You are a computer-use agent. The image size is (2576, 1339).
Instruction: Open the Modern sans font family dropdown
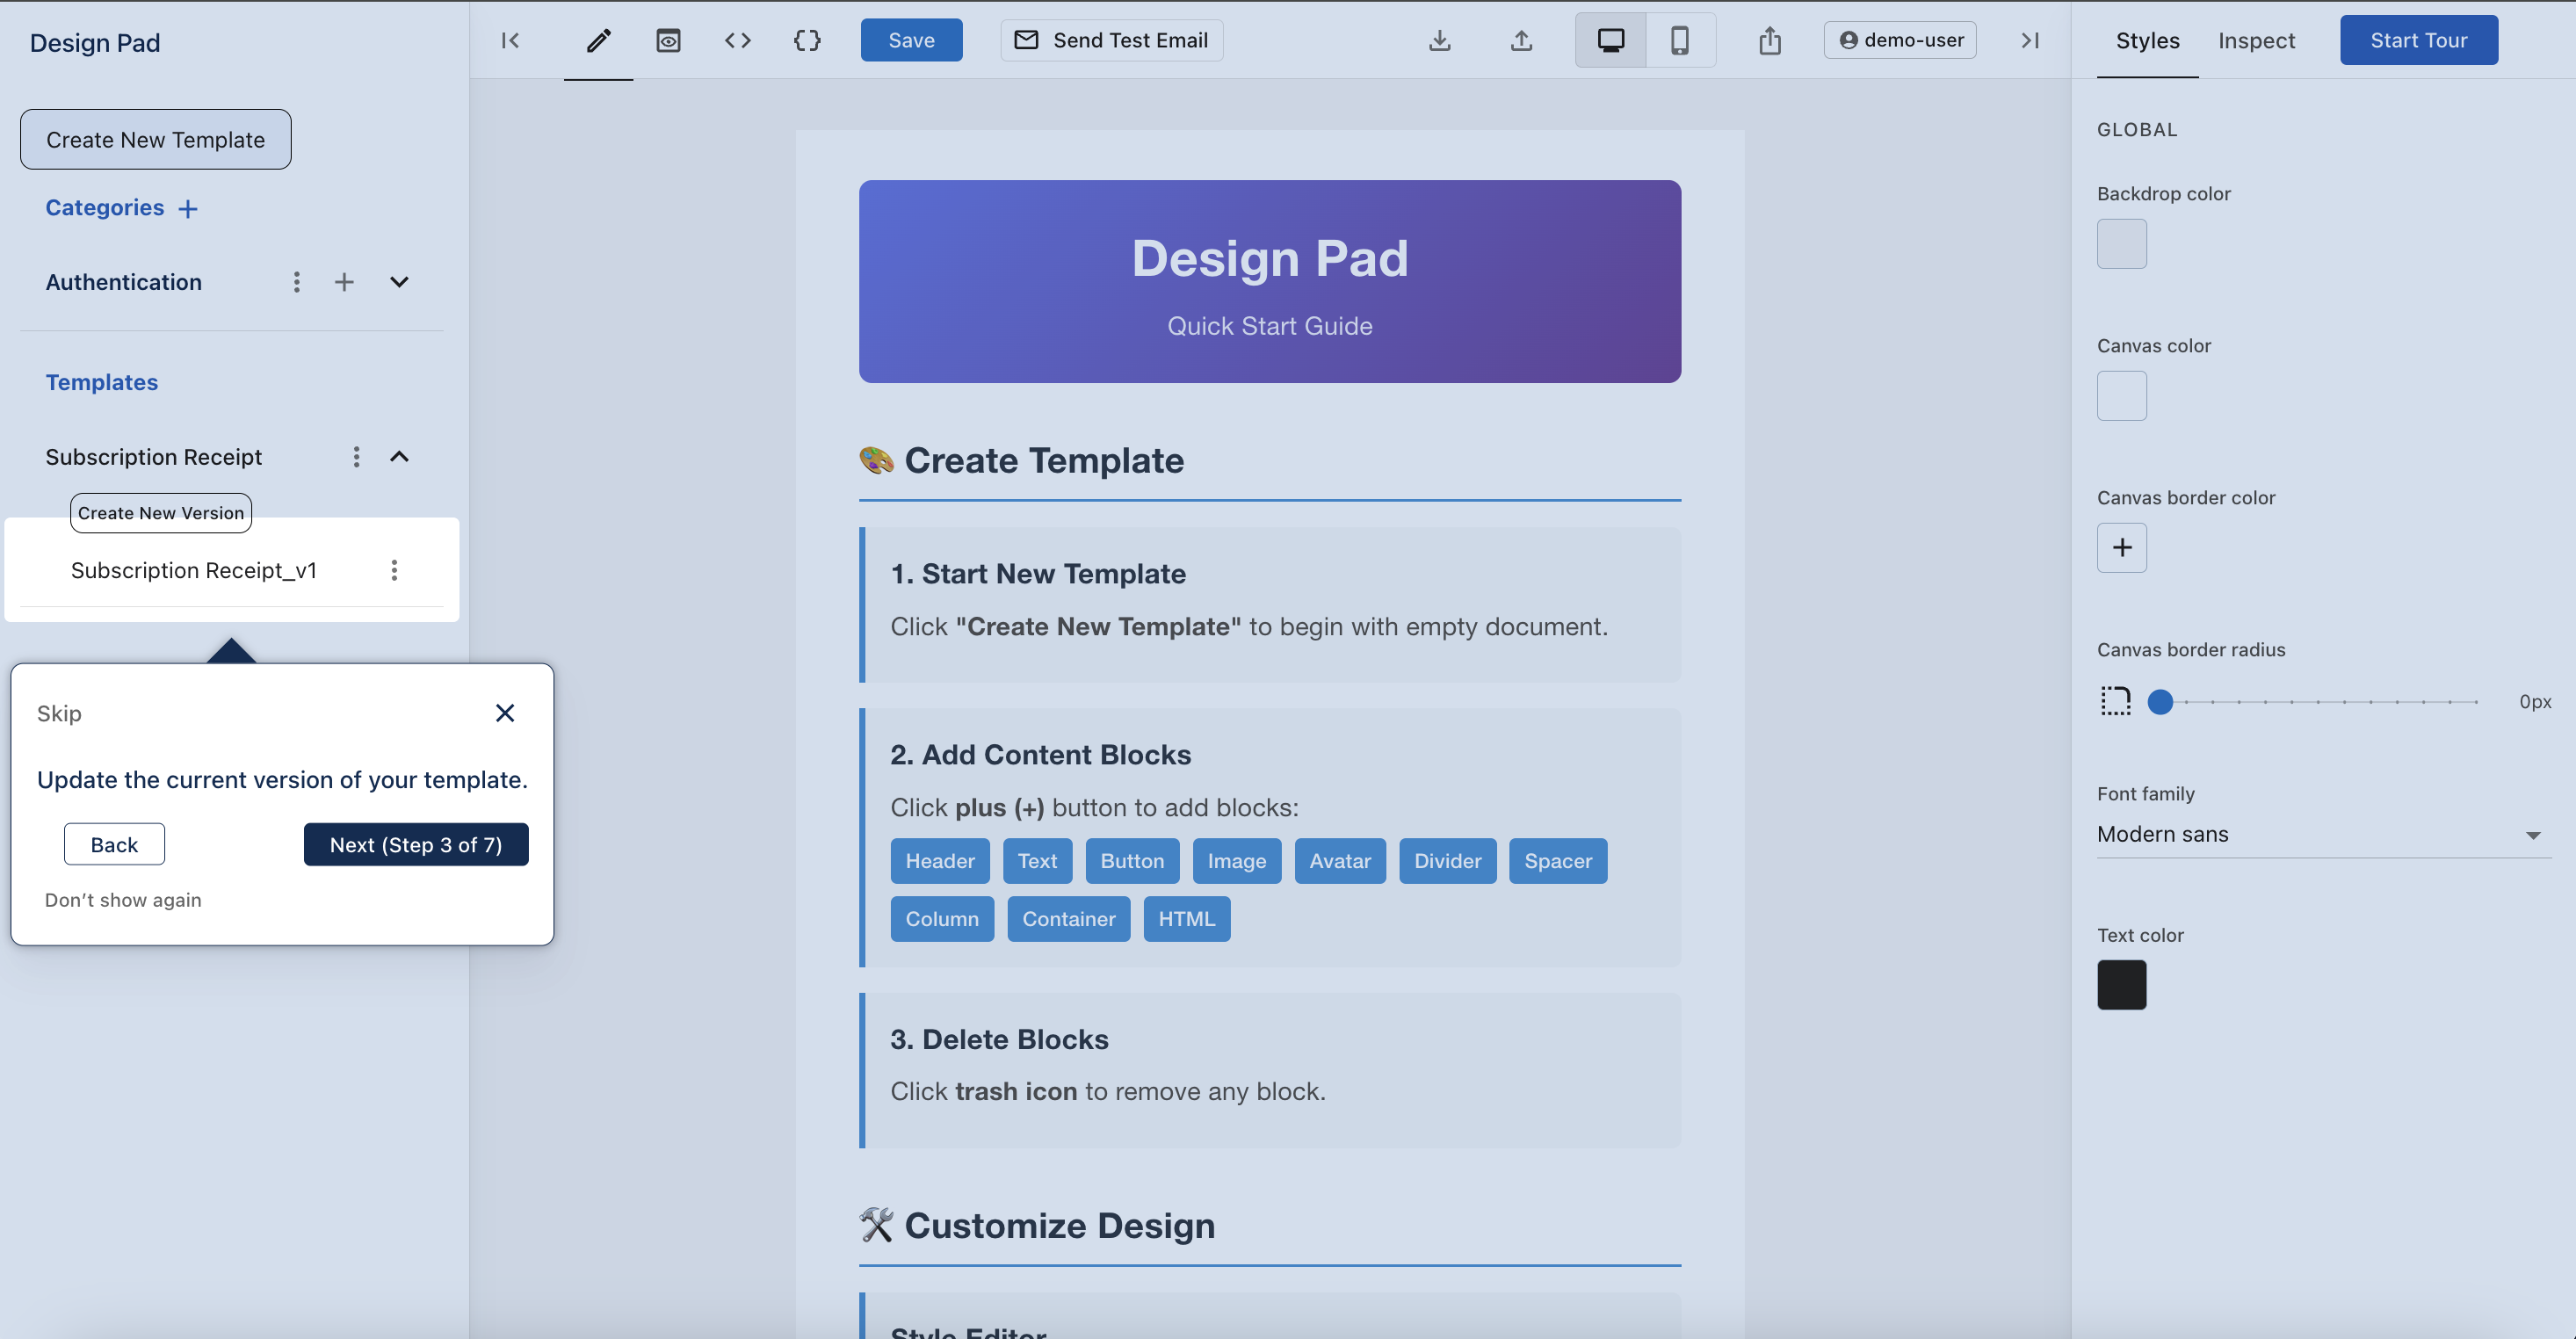(2320, 834)
